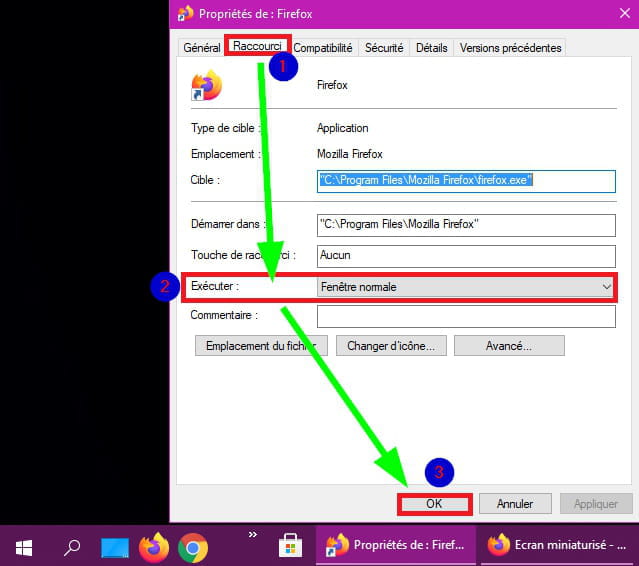The height and width of the screenshot is (566, 639).
Task: Show hidden taskbar toolbar items chevron
Action: pos(253,534)
